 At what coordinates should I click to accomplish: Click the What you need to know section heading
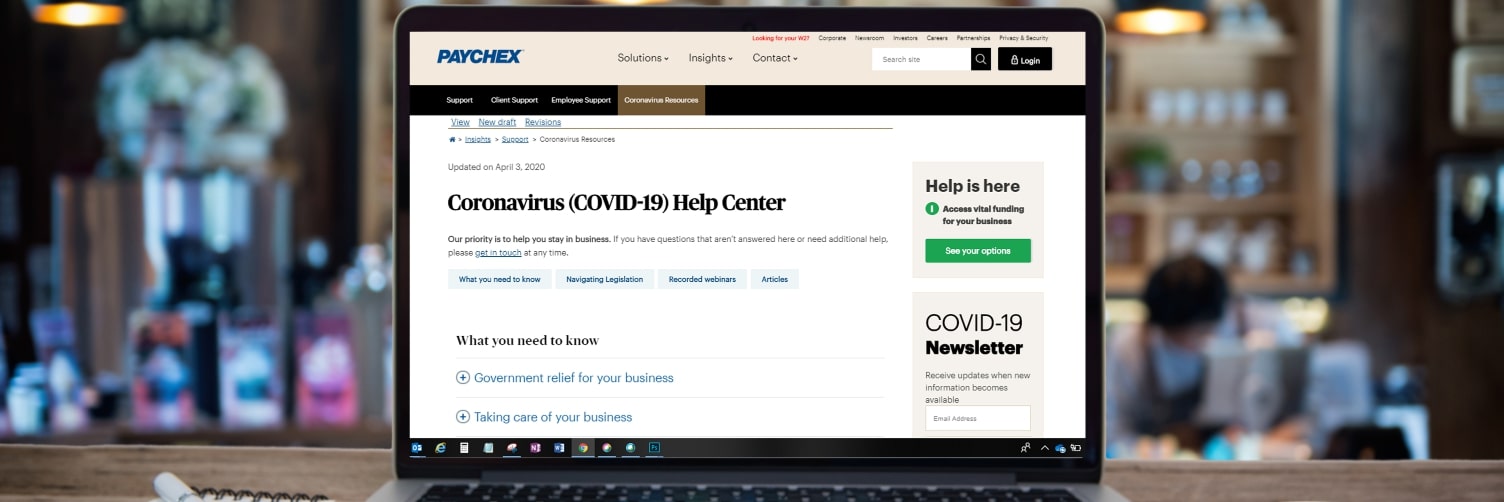[x=527, y=341]
